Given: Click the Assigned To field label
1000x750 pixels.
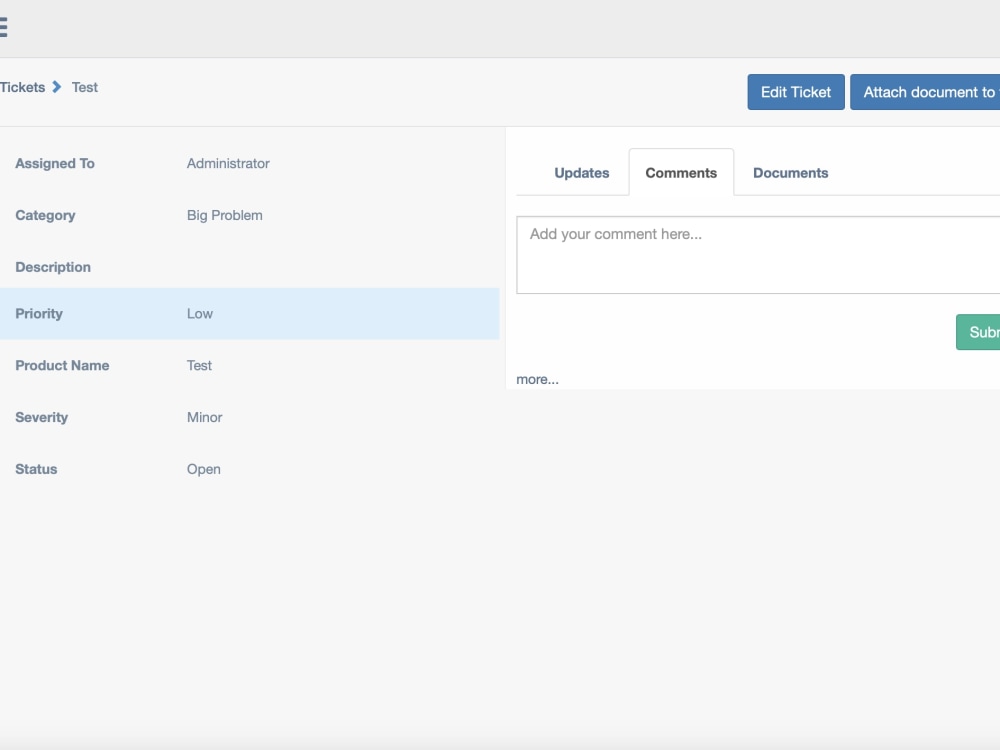Looking at the screenshot, I should [x=54, y=163].
